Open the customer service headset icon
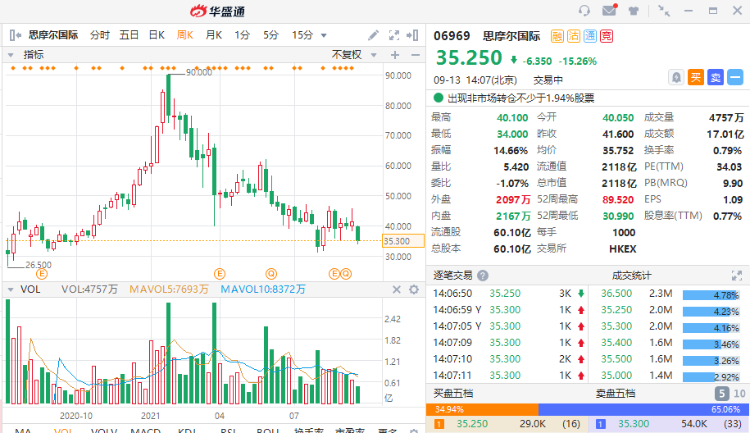Image resolution: width=750 pixels, height=433 pixels. click(x=584, y=11)
